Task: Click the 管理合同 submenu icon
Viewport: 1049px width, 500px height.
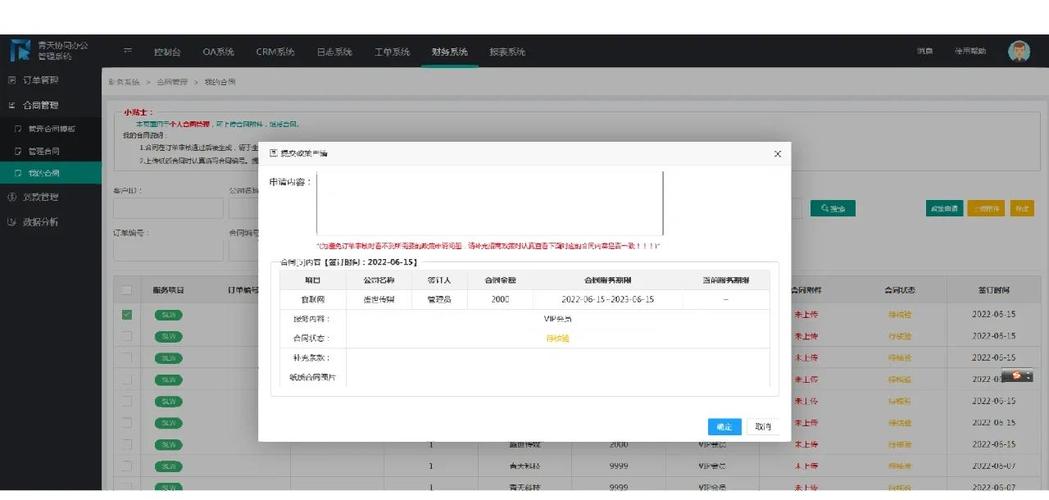Action: click(19, 151)
